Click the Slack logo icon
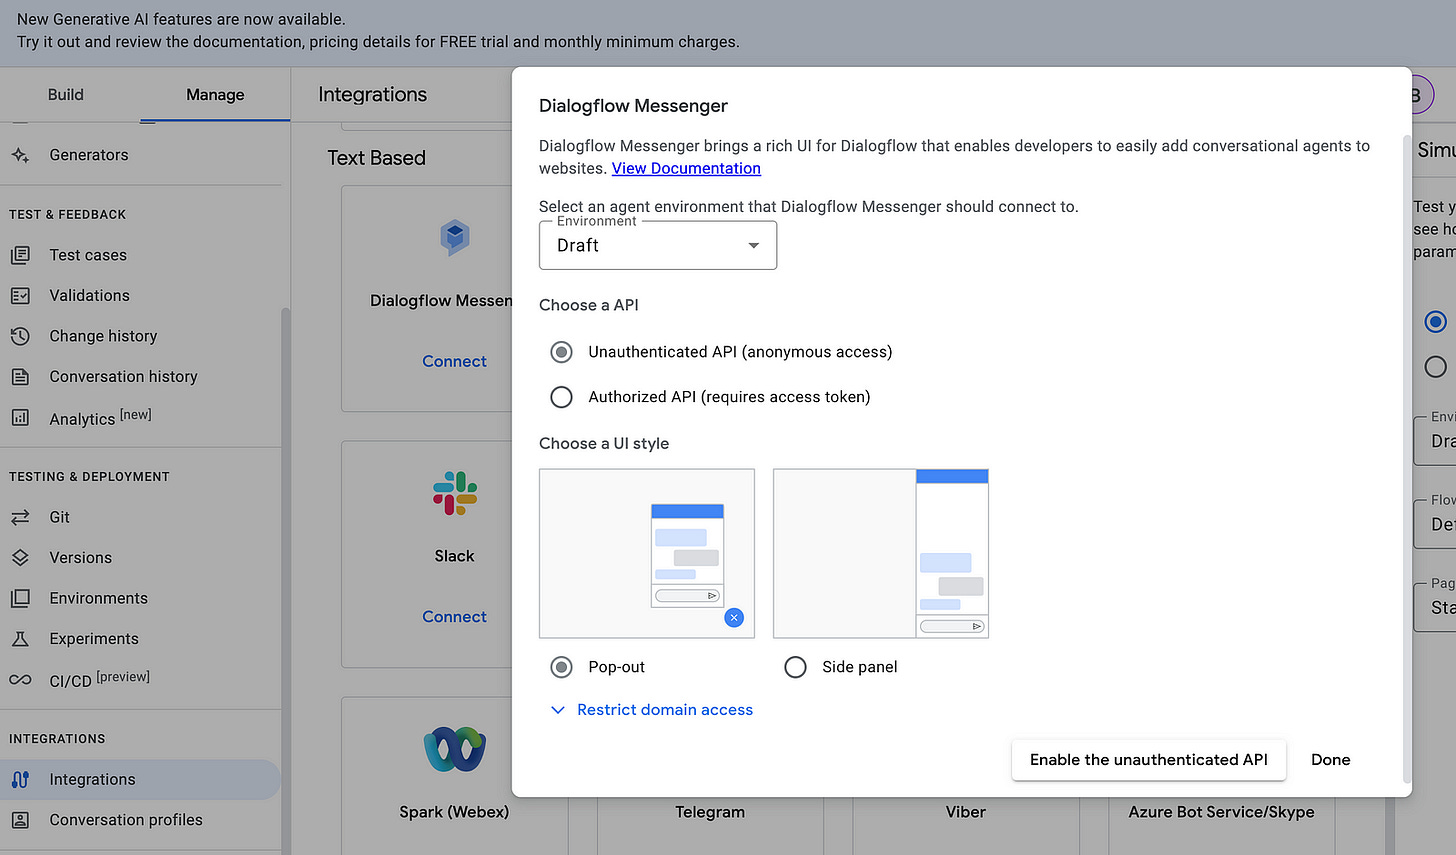This screenshot has height=855, width=1456. (x=455, y=493)
